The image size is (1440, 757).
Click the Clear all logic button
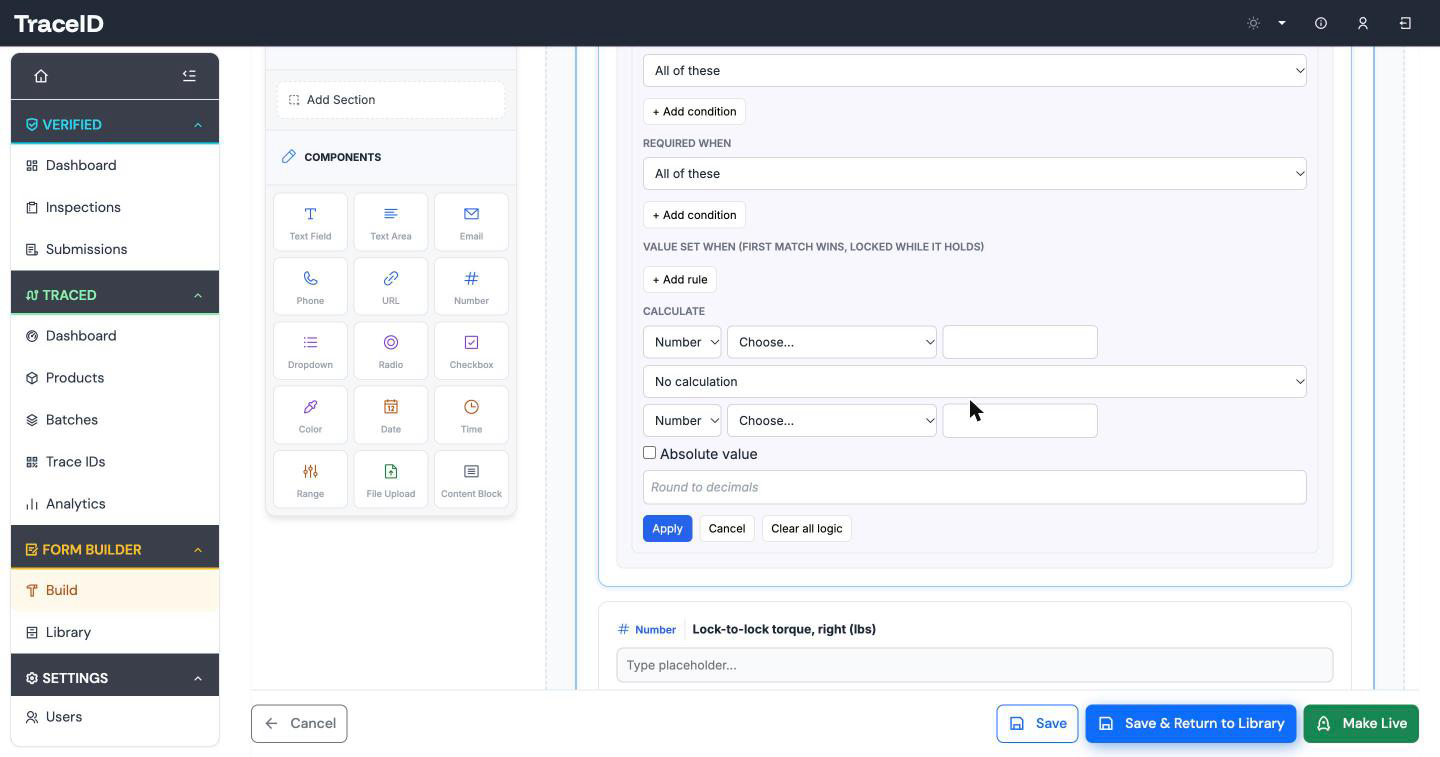[806, 528]
